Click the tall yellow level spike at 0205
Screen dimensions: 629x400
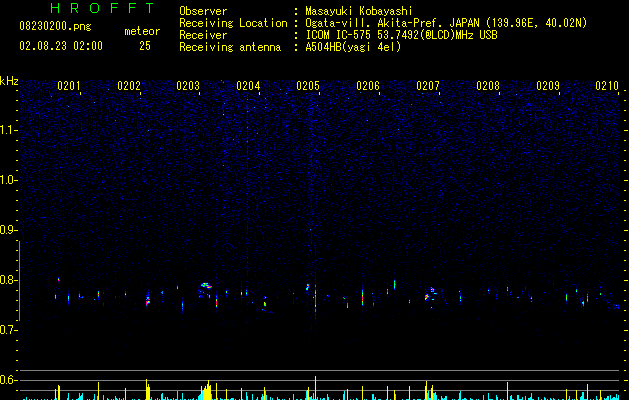coord(315,388)
